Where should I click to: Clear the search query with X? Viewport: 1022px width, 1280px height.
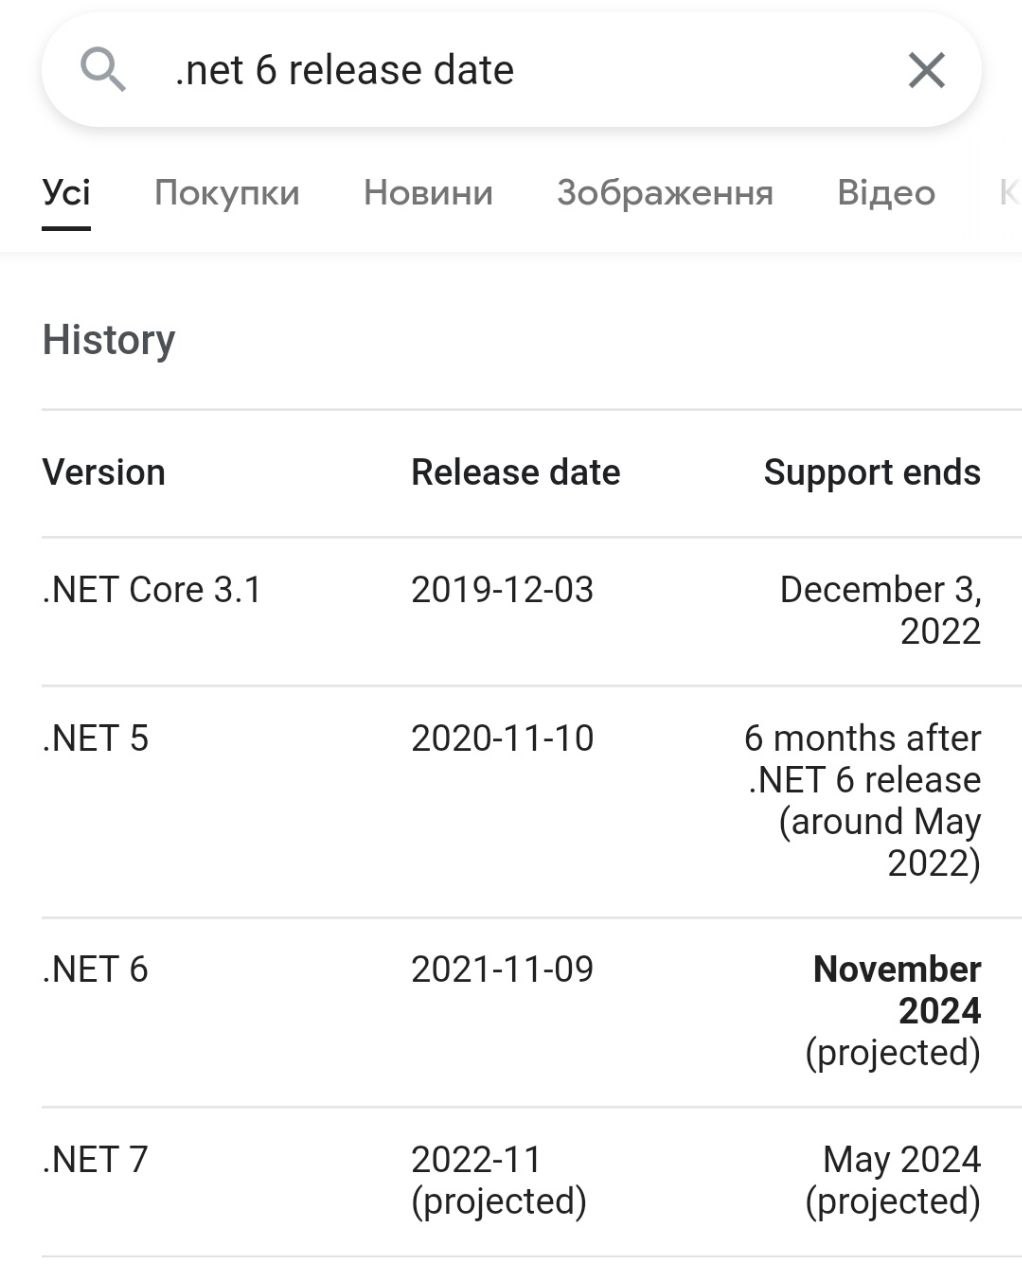926,71
